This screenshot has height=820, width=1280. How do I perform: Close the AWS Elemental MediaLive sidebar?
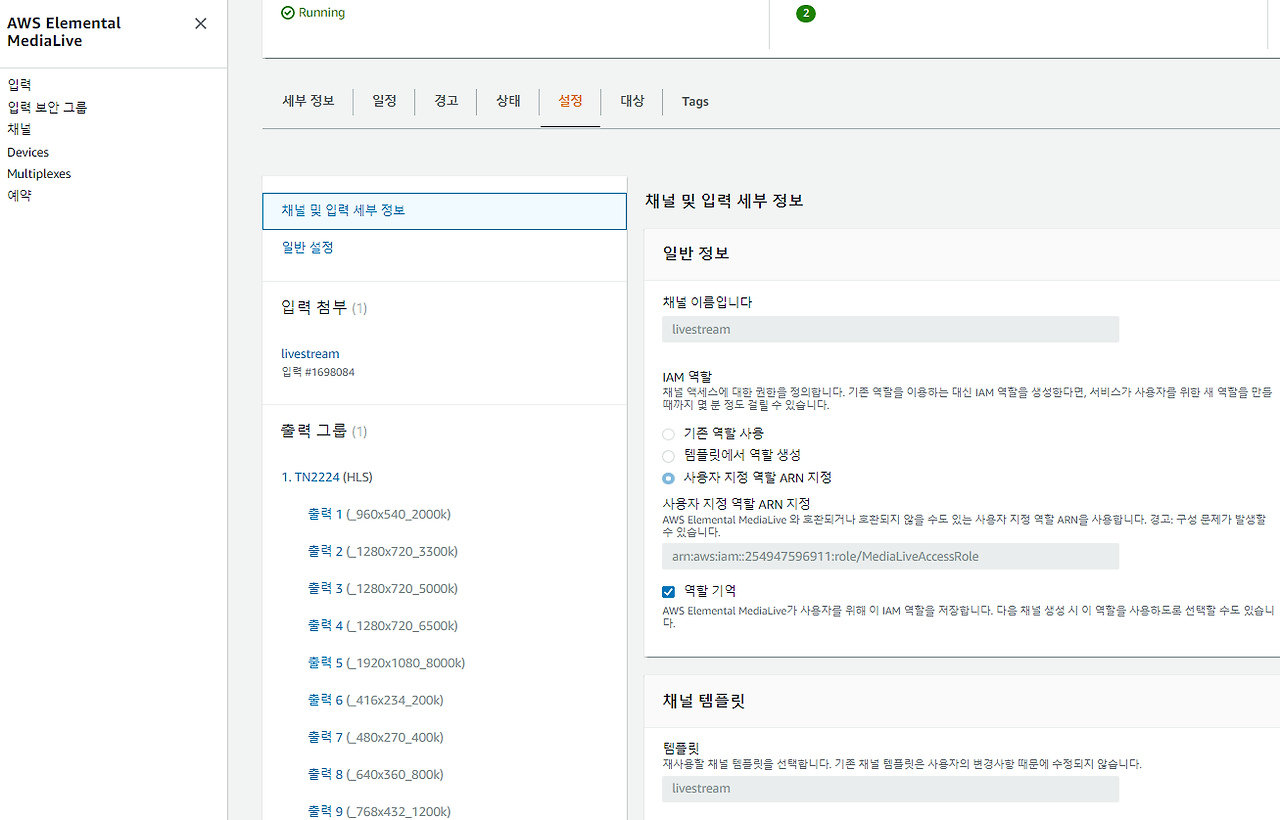(201, 23)
